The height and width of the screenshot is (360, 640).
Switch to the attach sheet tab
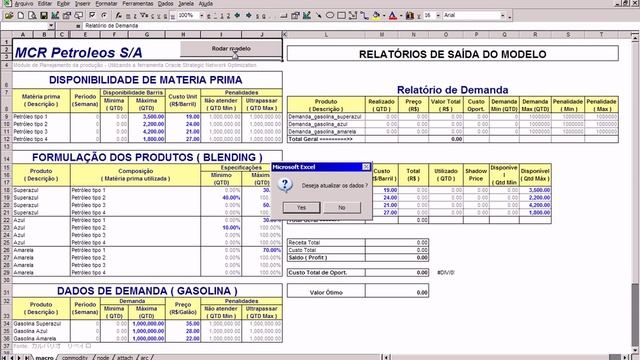tap(125, 358)
